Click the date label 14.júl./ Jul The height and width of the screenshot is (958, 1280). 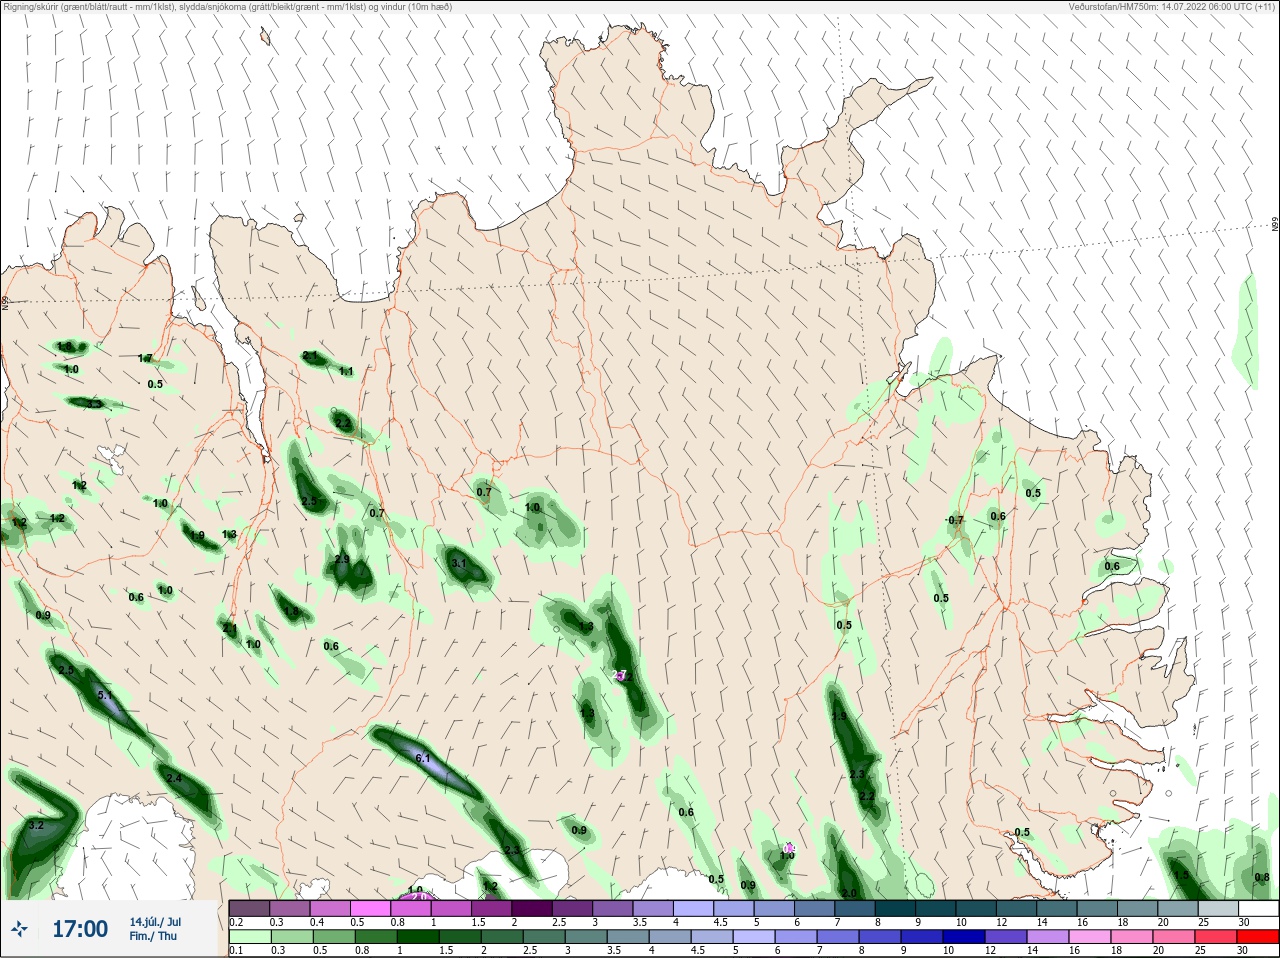click(x=155, y=922)
